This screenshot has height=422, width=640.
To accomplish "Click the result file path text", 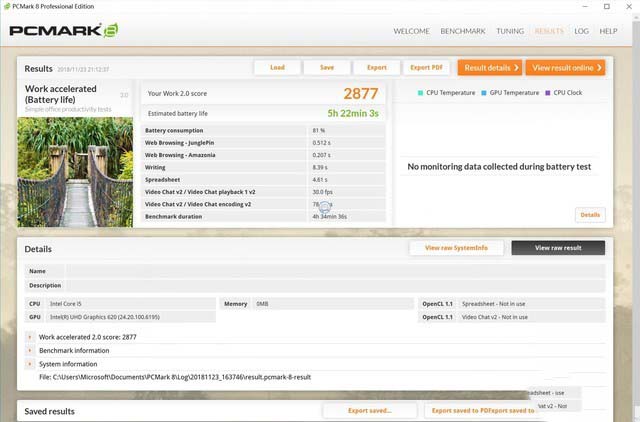I will click(175, 377).
